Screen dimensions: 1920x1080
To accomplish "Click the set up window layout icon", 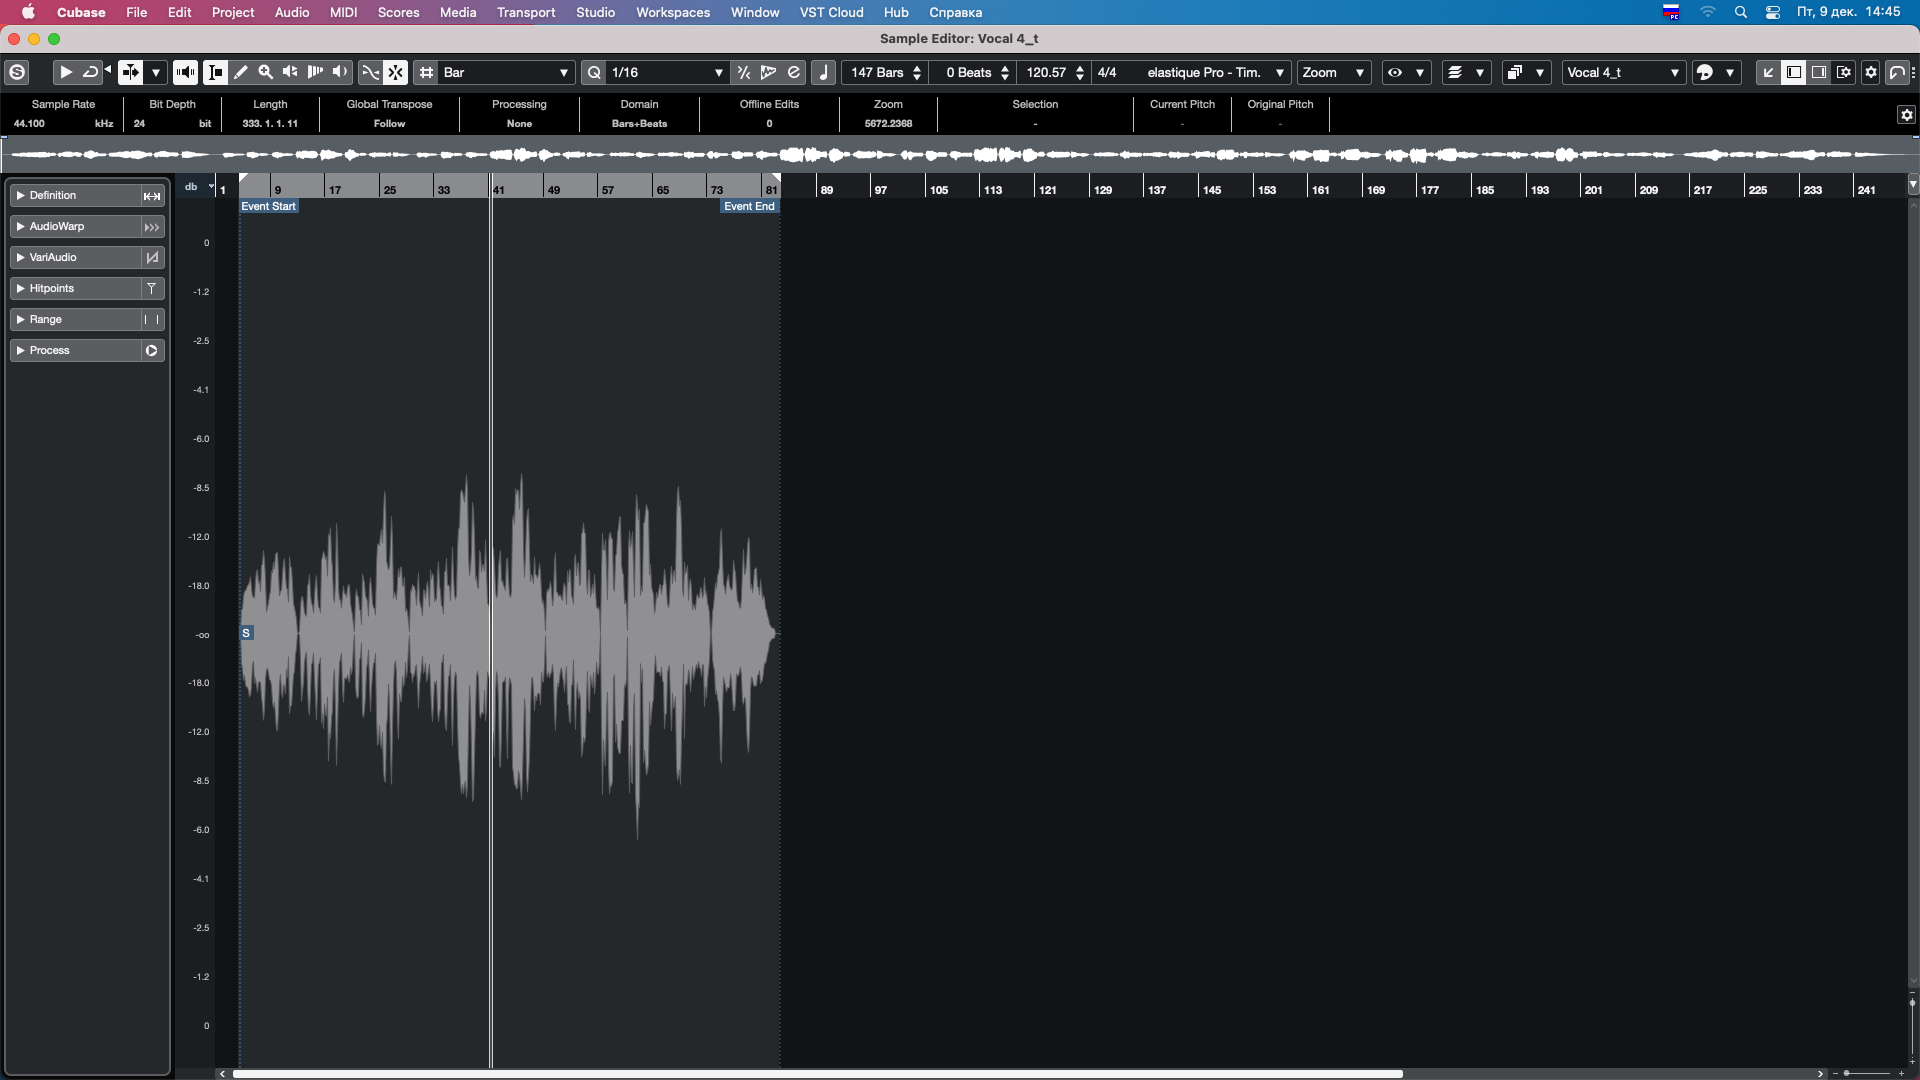I will (1844, 72).
